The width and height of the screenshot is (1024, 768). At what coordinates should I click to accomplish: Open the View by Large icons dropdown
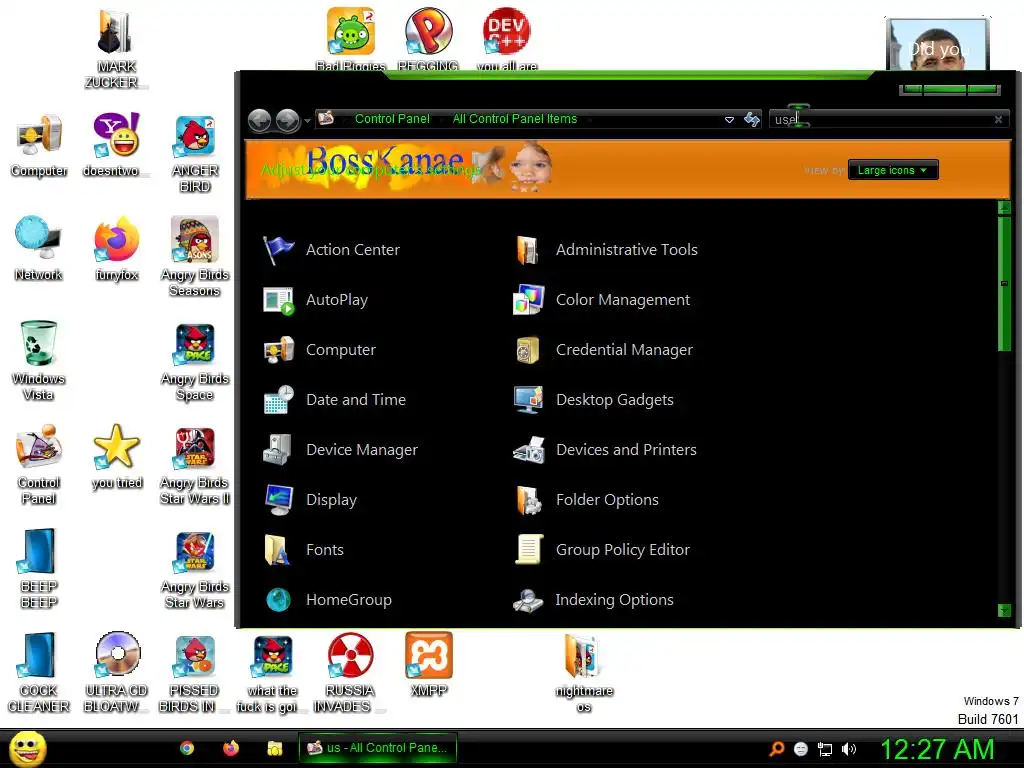[893, 170]
